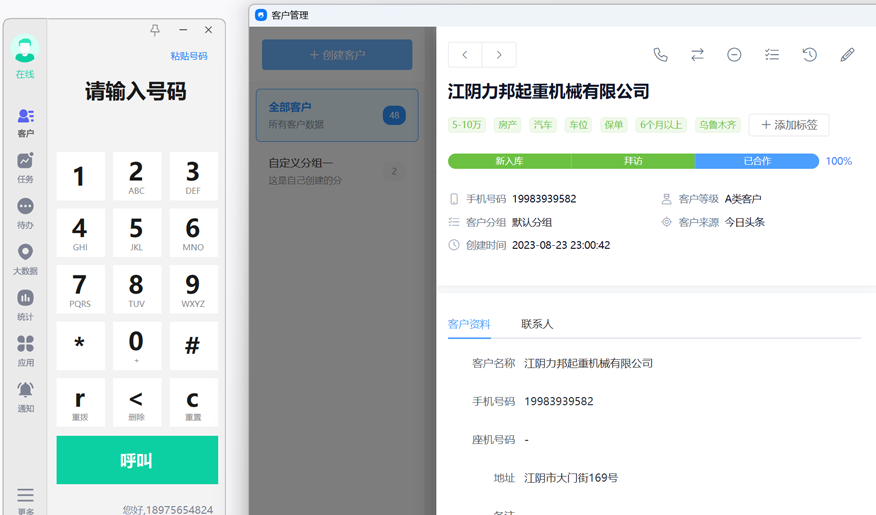Click the 默认分组 group value

pos(532,222)
